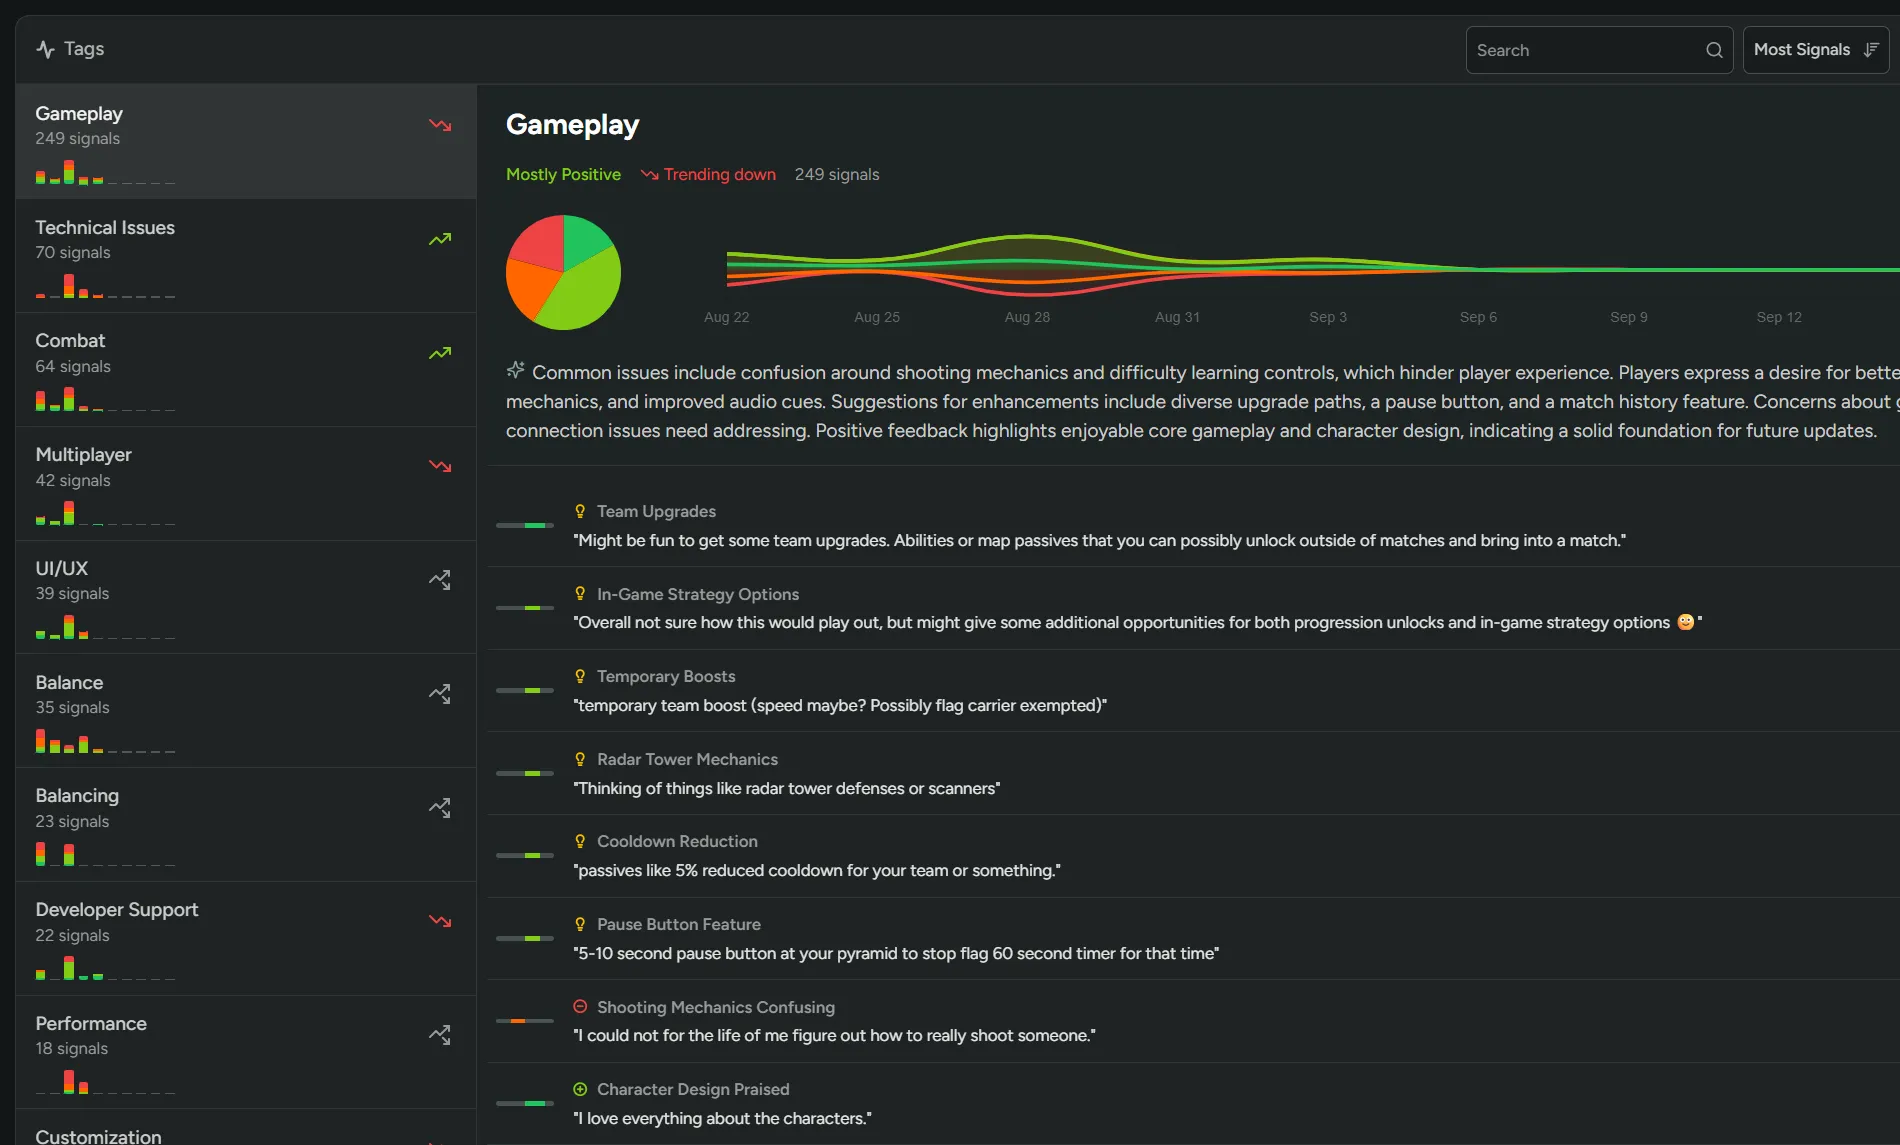1900x1145 pixels.
Task: Click the Sep 6 label on trend chart
Action: [1478, 317]
